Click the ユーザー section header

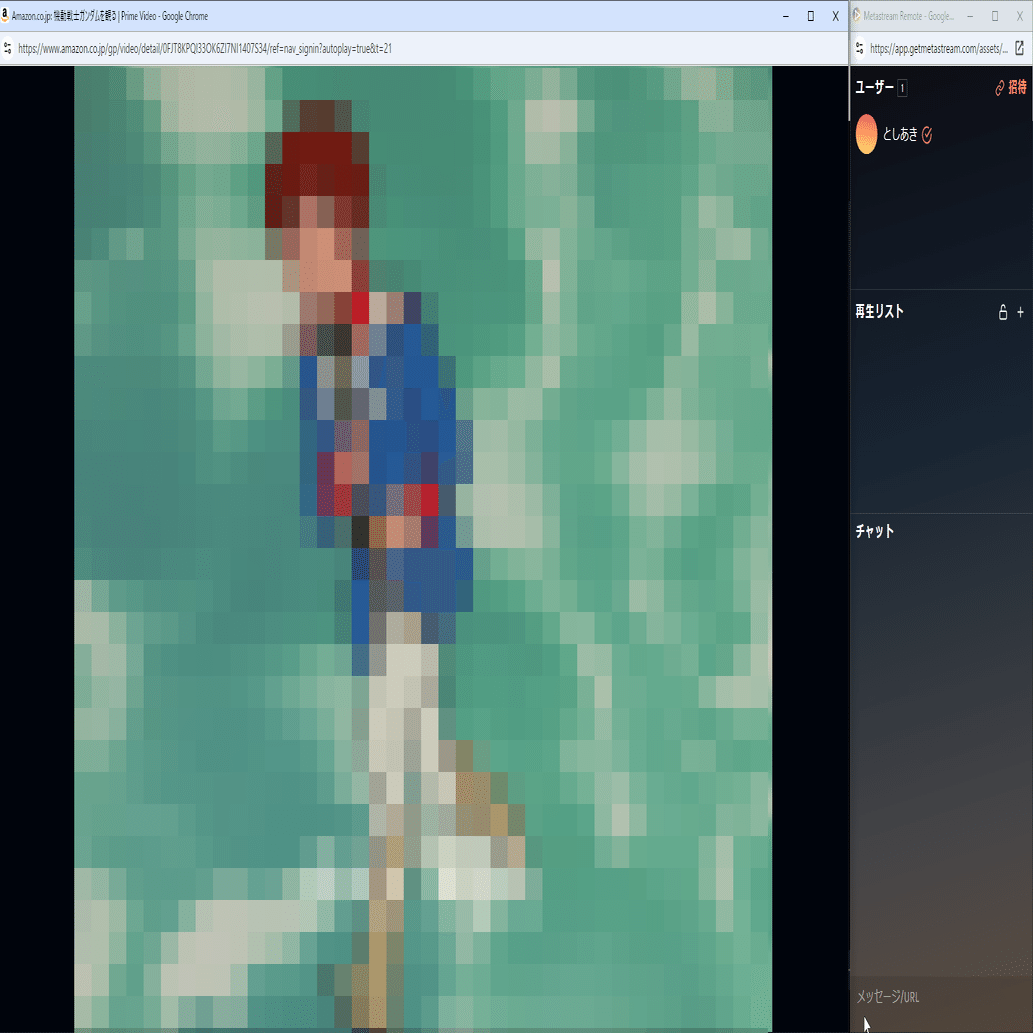(874, 87)
